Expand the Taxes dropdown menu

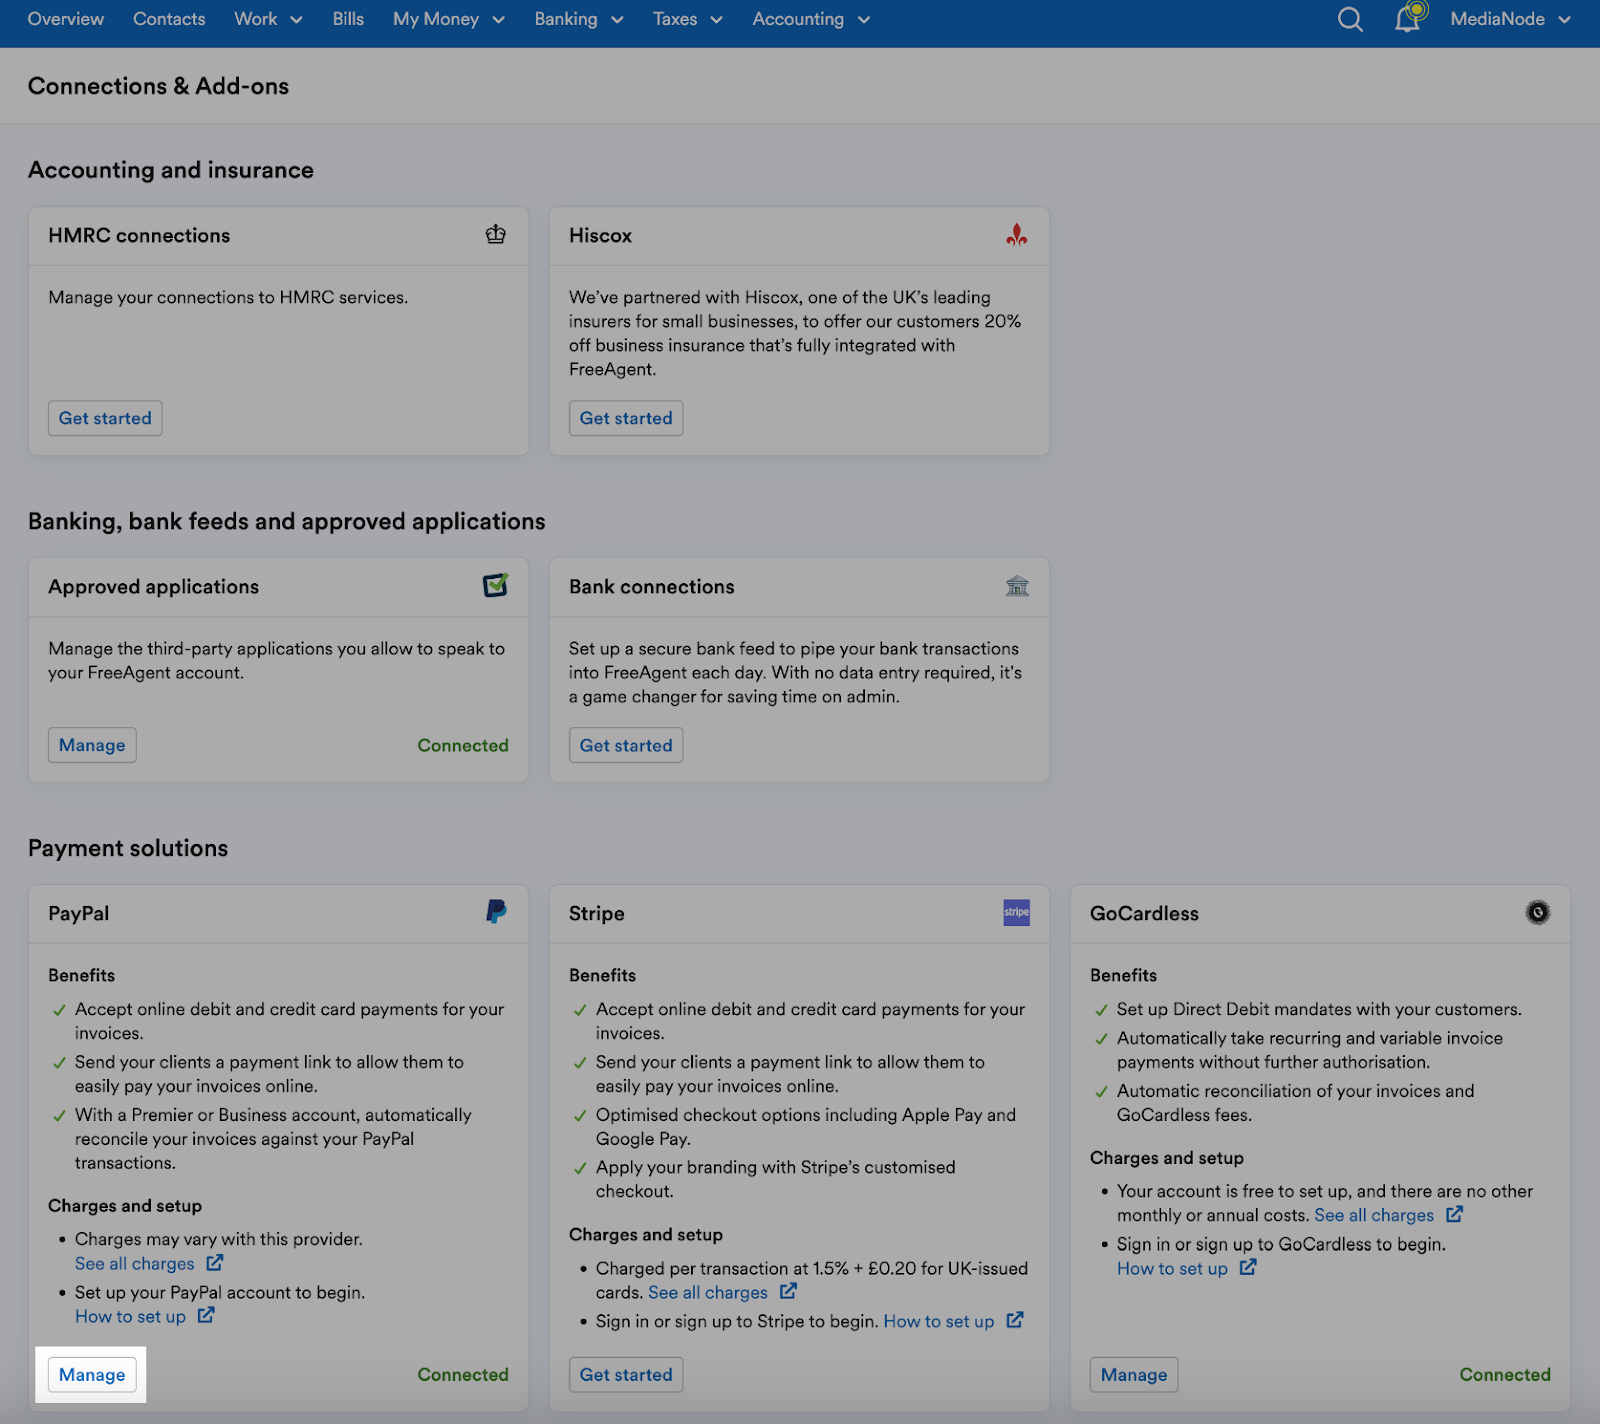coord(687,19)
